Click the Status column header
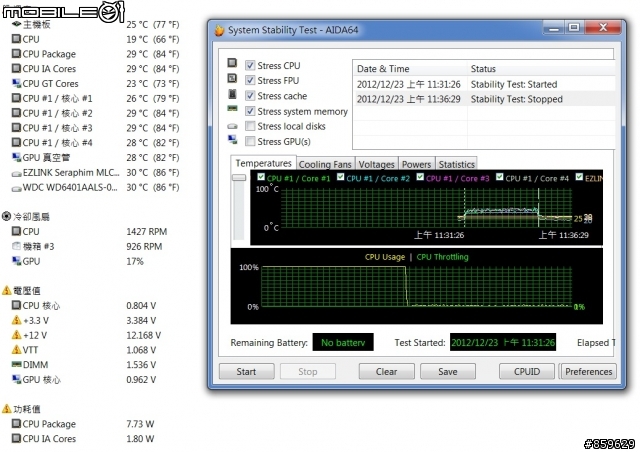Screen dimensions: 640x452 (x=540, y=69)
